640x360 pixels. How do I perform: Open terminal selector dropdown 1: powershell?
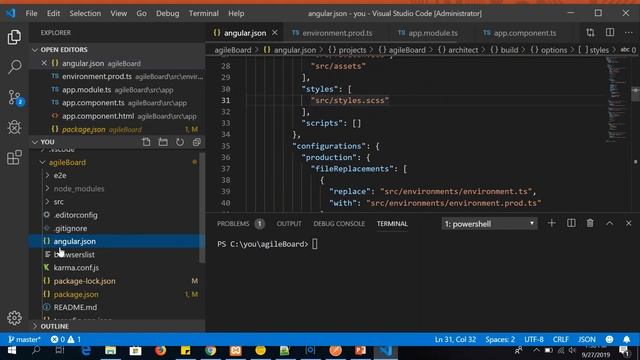click(x=489, y=224)
